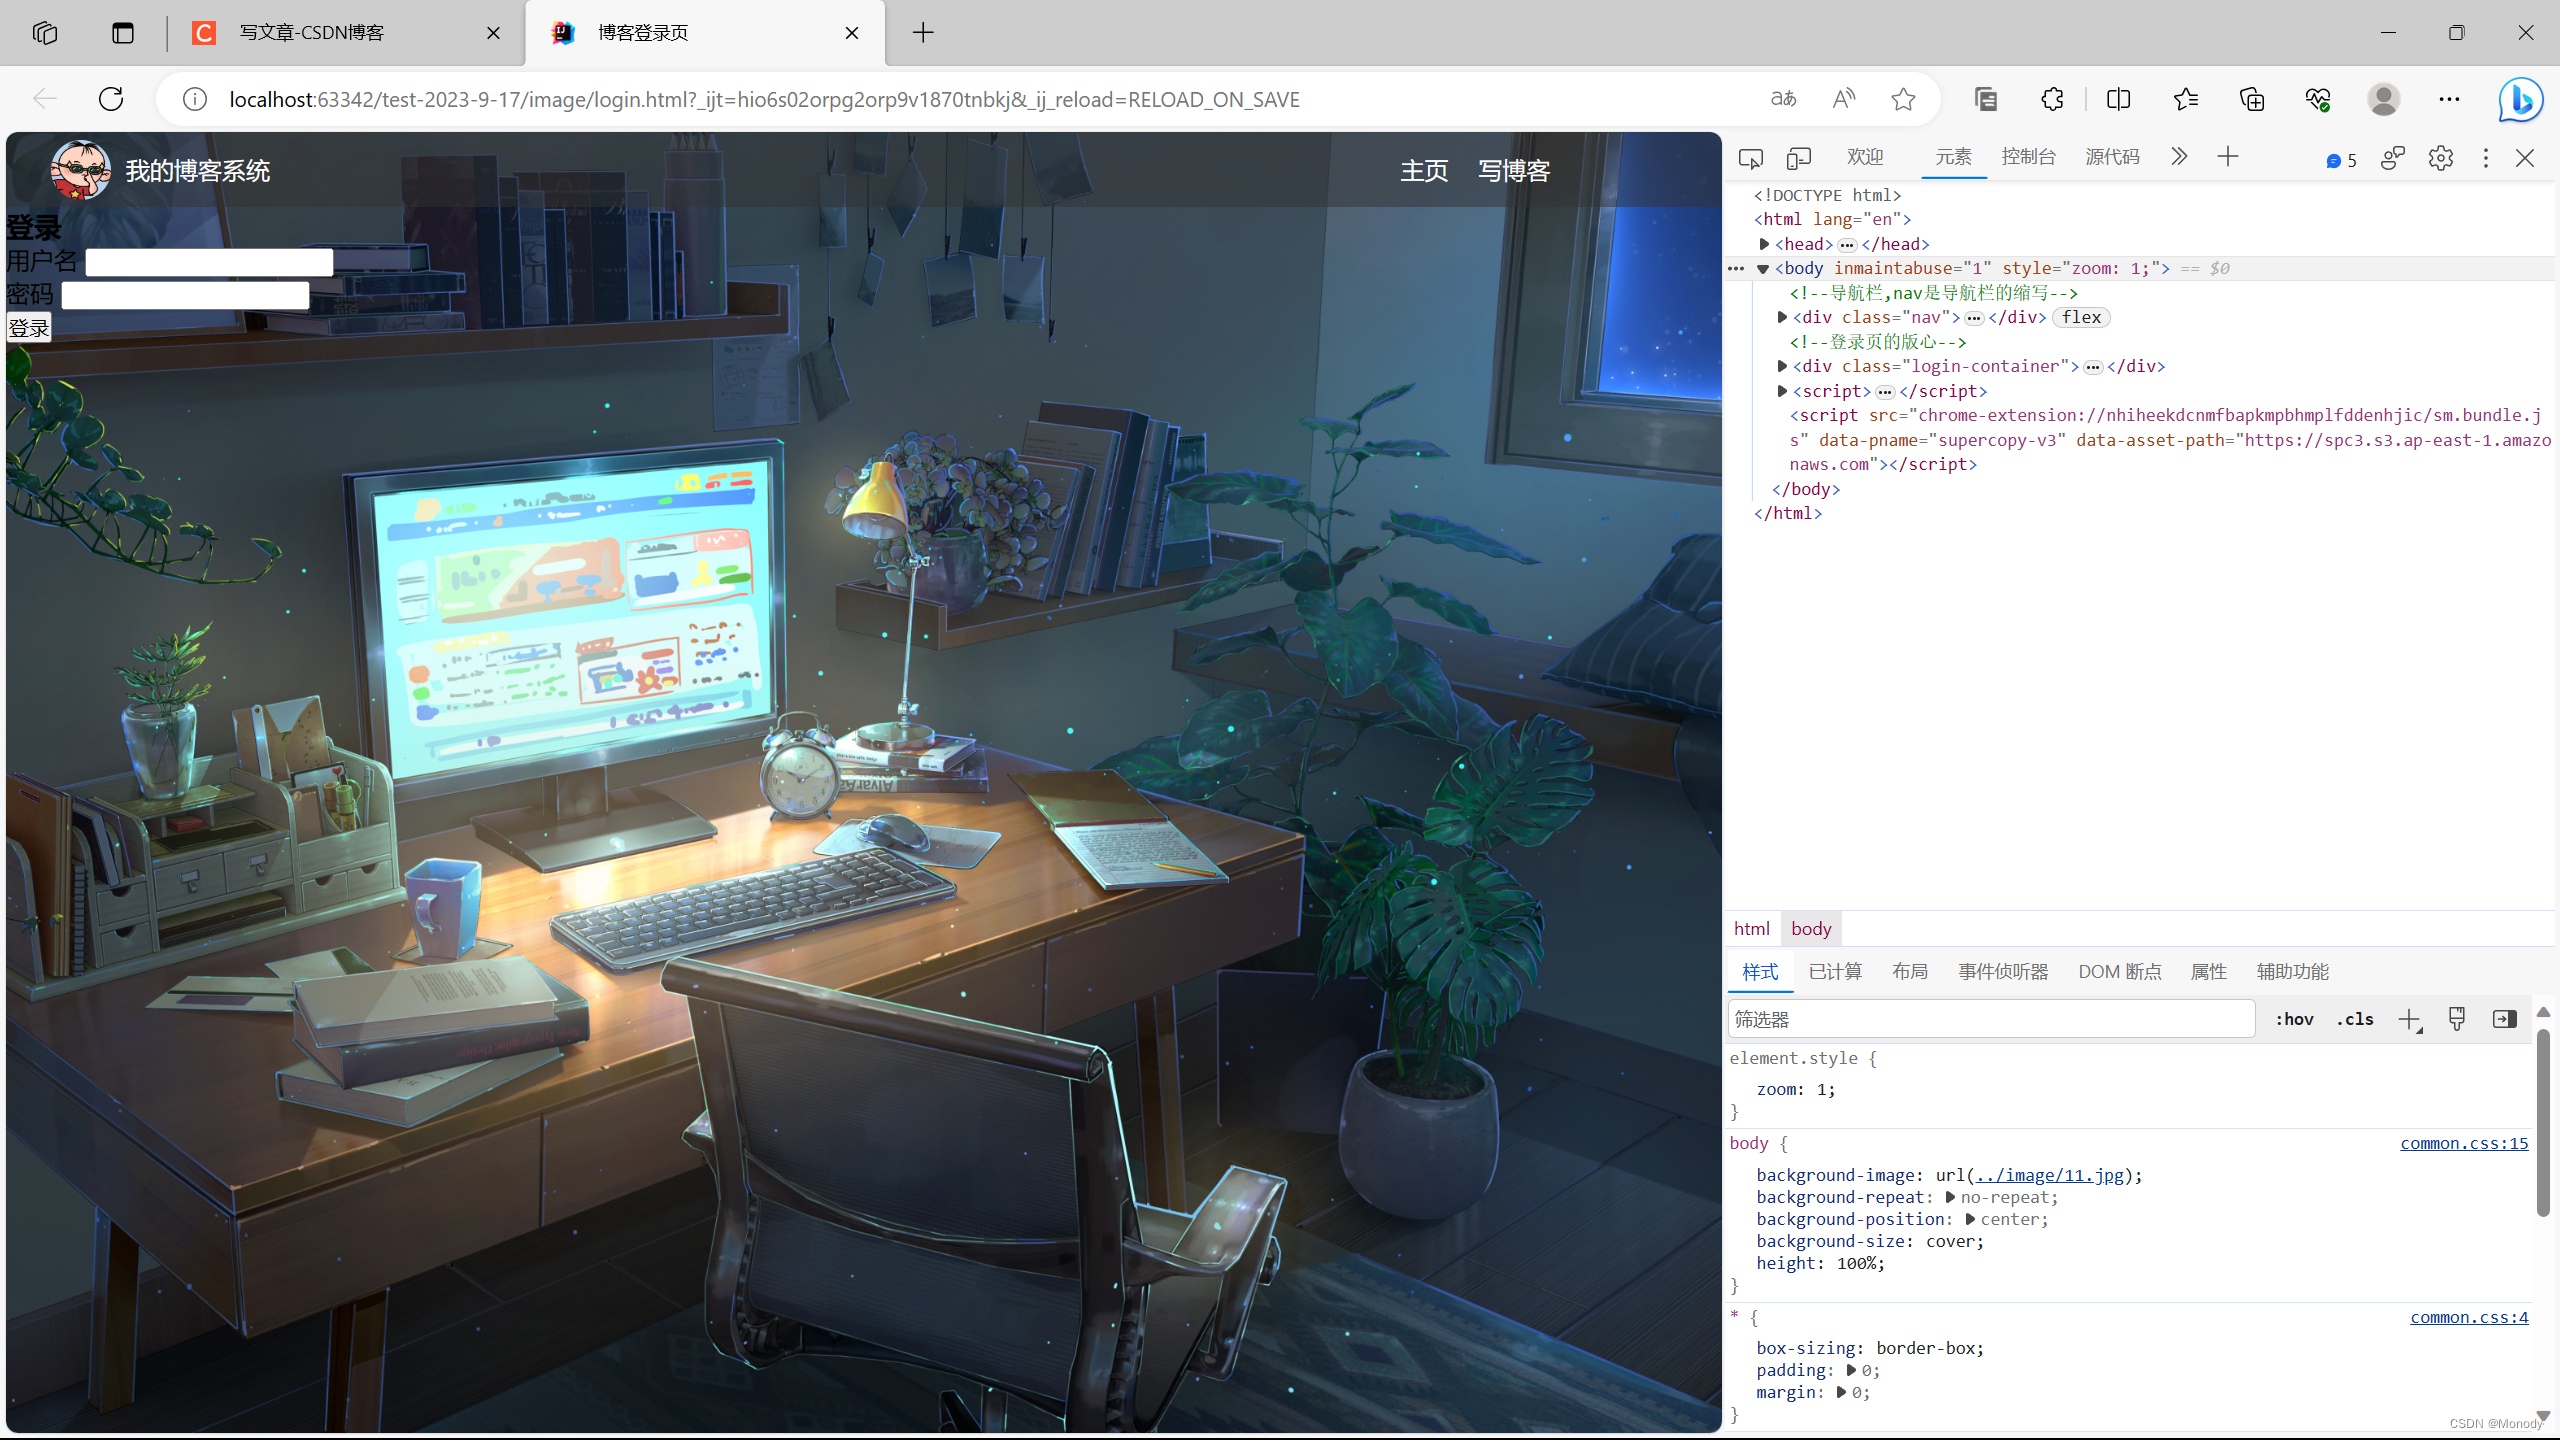Switch to 写文章-CSDN博客 tab
The image size is (2560, 1440).
(347, 33)
